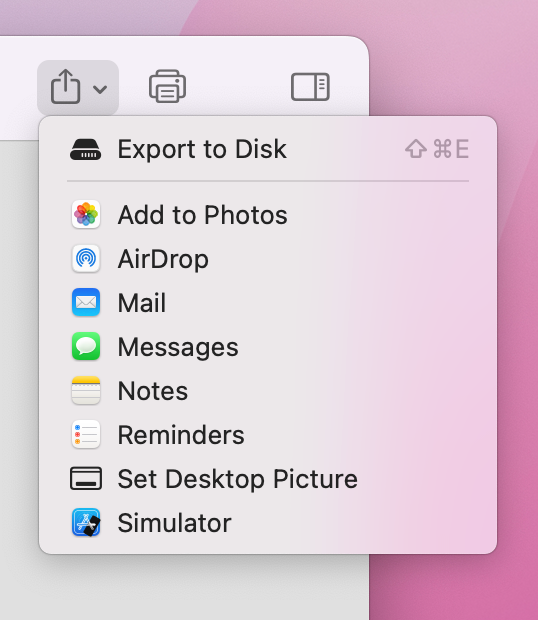This screenshot has width=538, height=620.
Task: Share via Mail
Action: tap(268, 303)
